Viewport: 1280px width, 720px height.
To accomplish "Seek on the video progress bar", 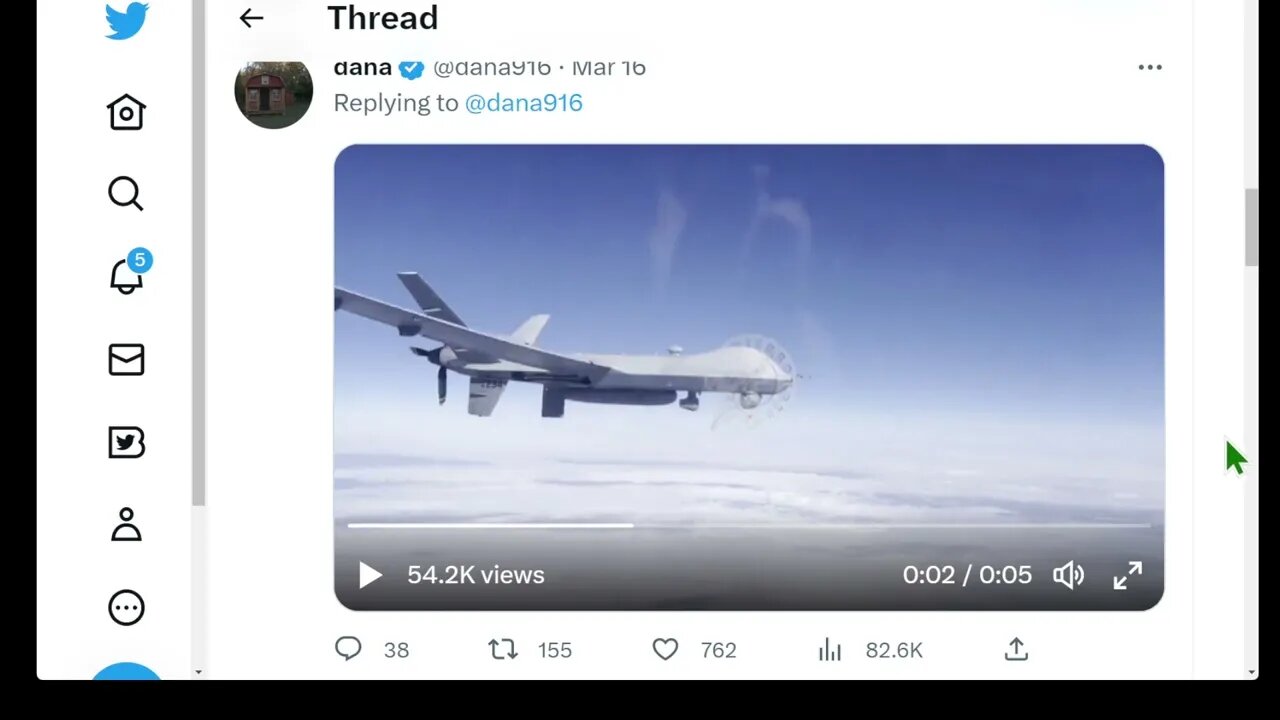I will pyautogui.click(x=749, y=524).
